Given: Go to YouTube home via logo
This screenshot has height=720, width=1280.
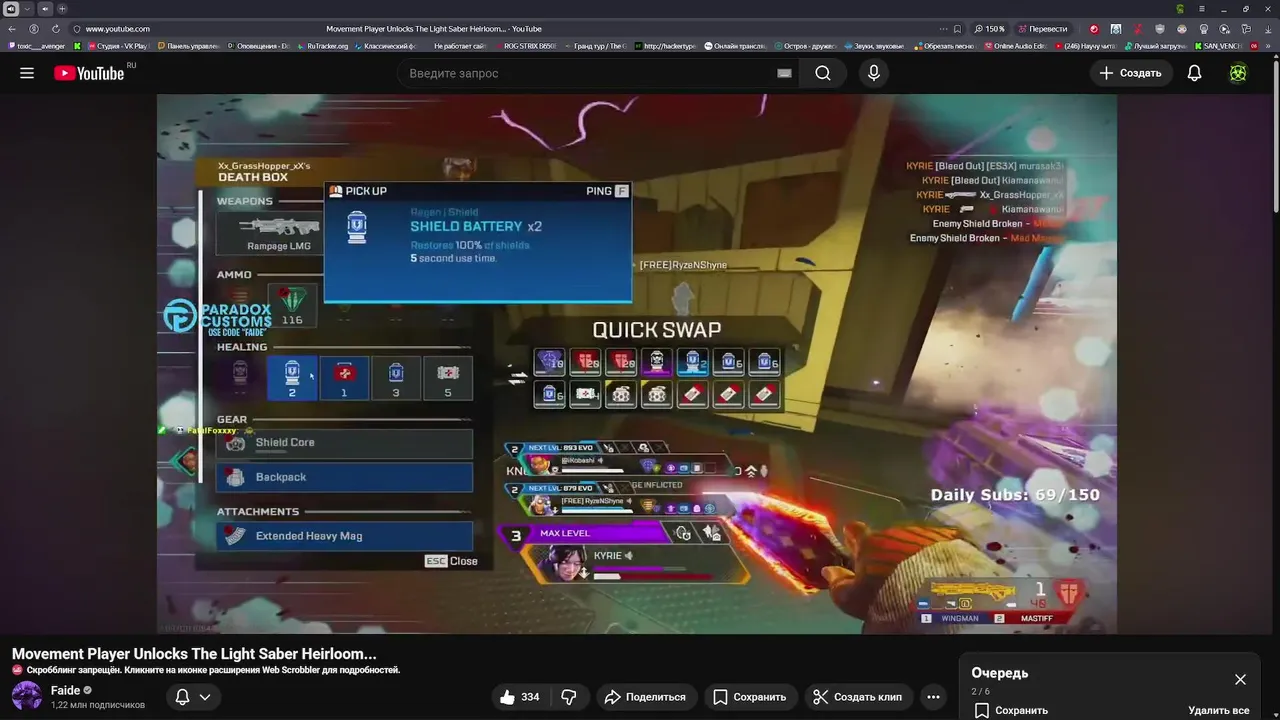Looking at the screenshot, I should [89, 73].
